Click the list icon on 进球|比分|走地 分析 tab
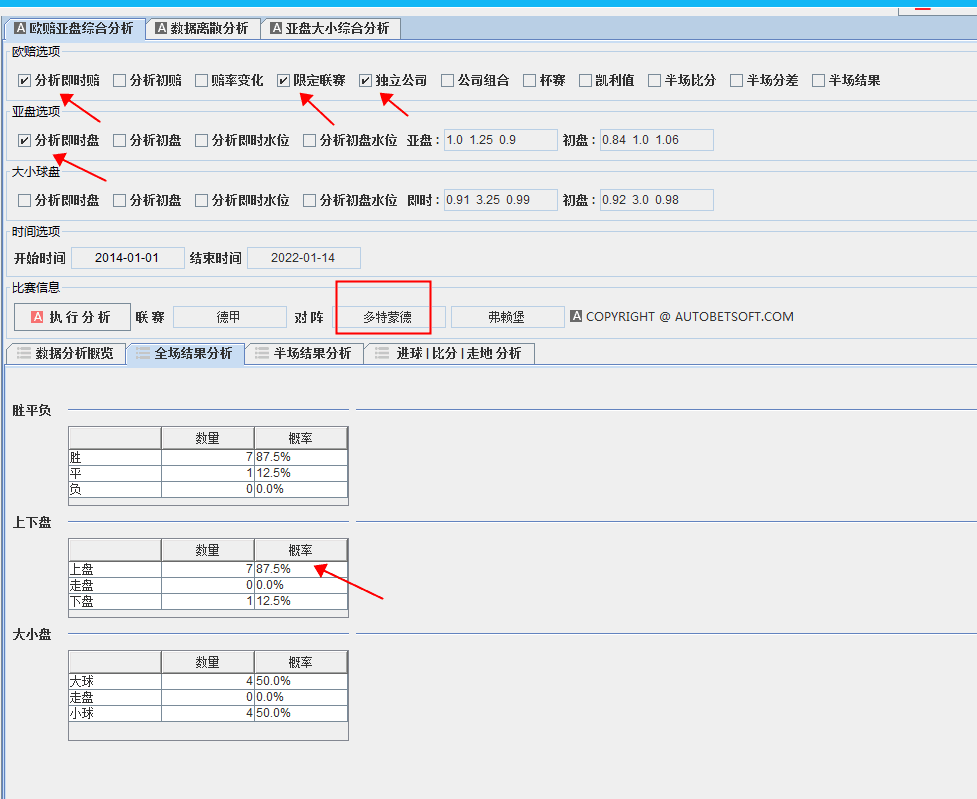Screen dimensions: 977x799 [383, 353]
